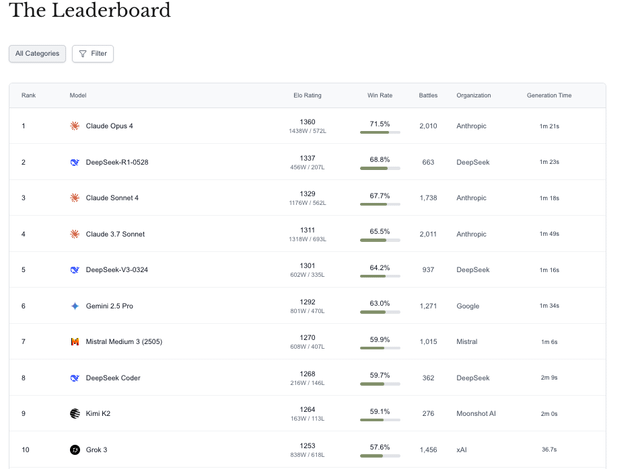Sort by the Battles column header
The image size is (640, 469).
[428, 95]
